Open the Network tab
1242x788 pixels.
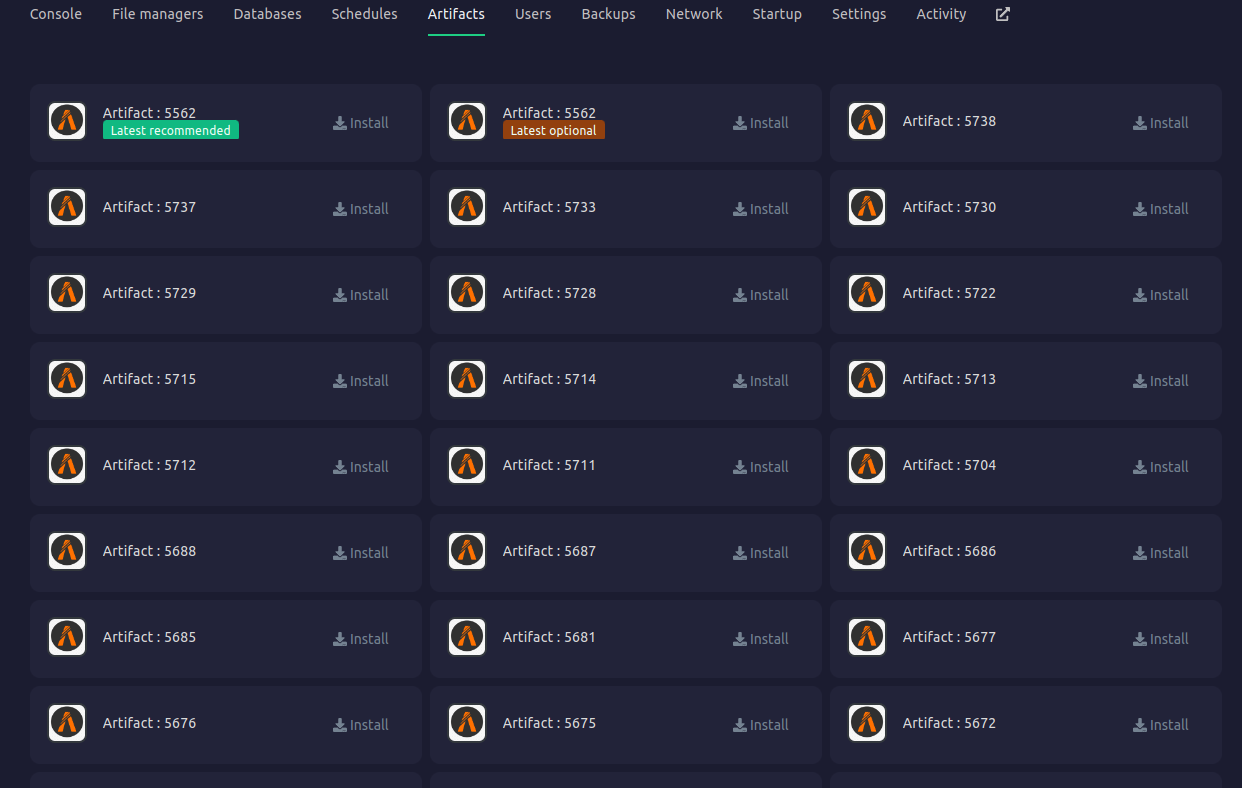[694, 14]
